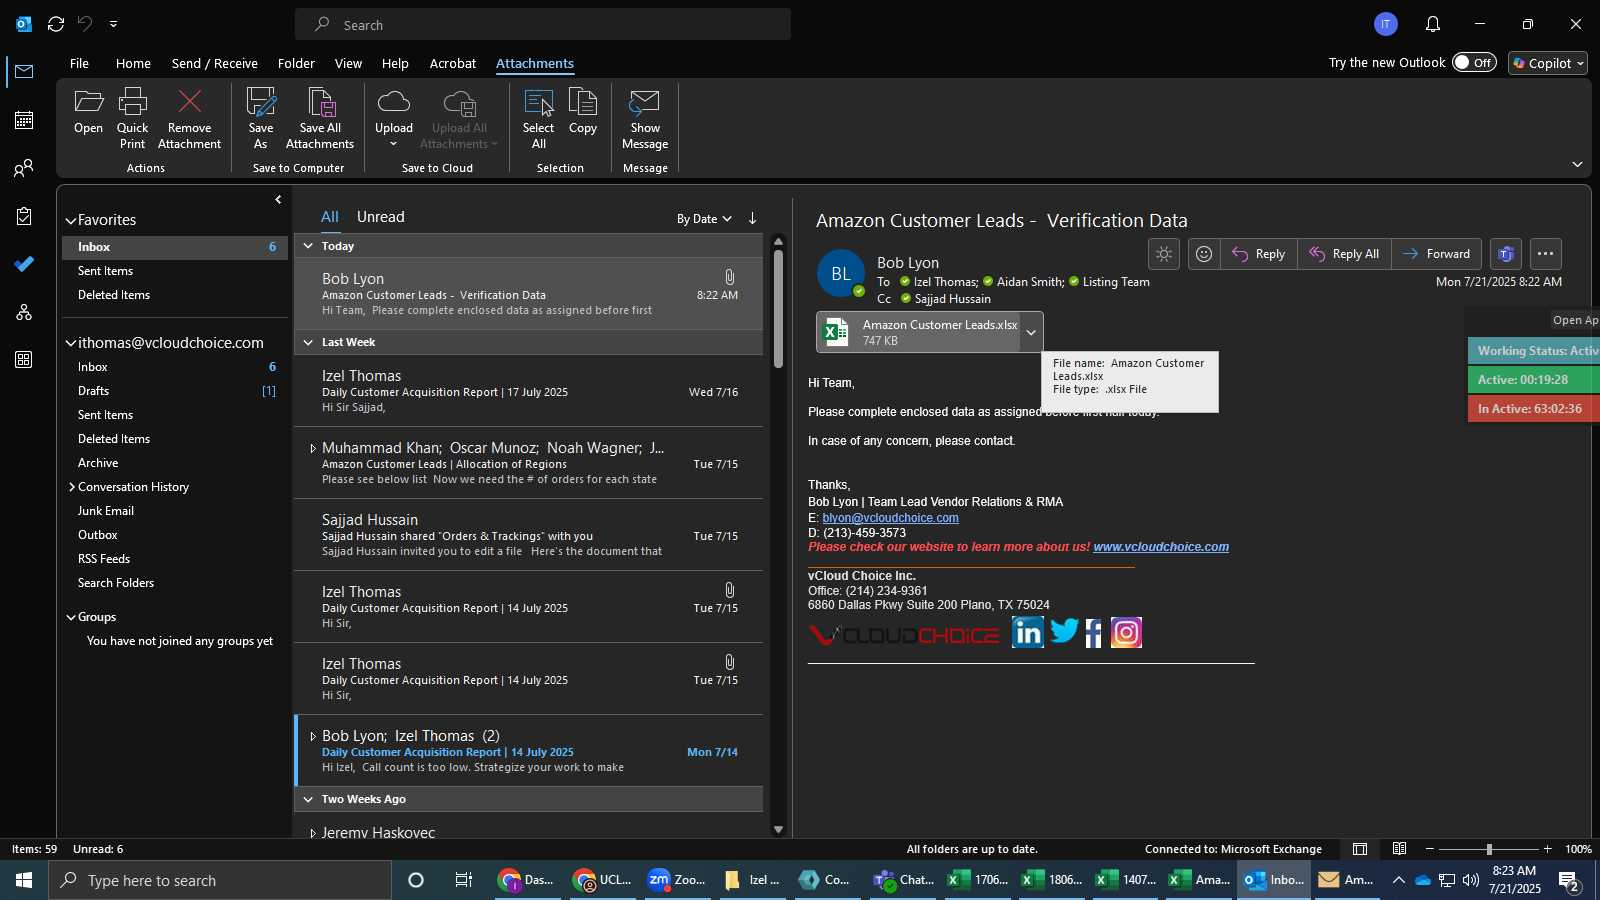This screenshot has height=900, width=1600.
Task: Show only Unread messages tab
Action: click(x=381, y=217)
